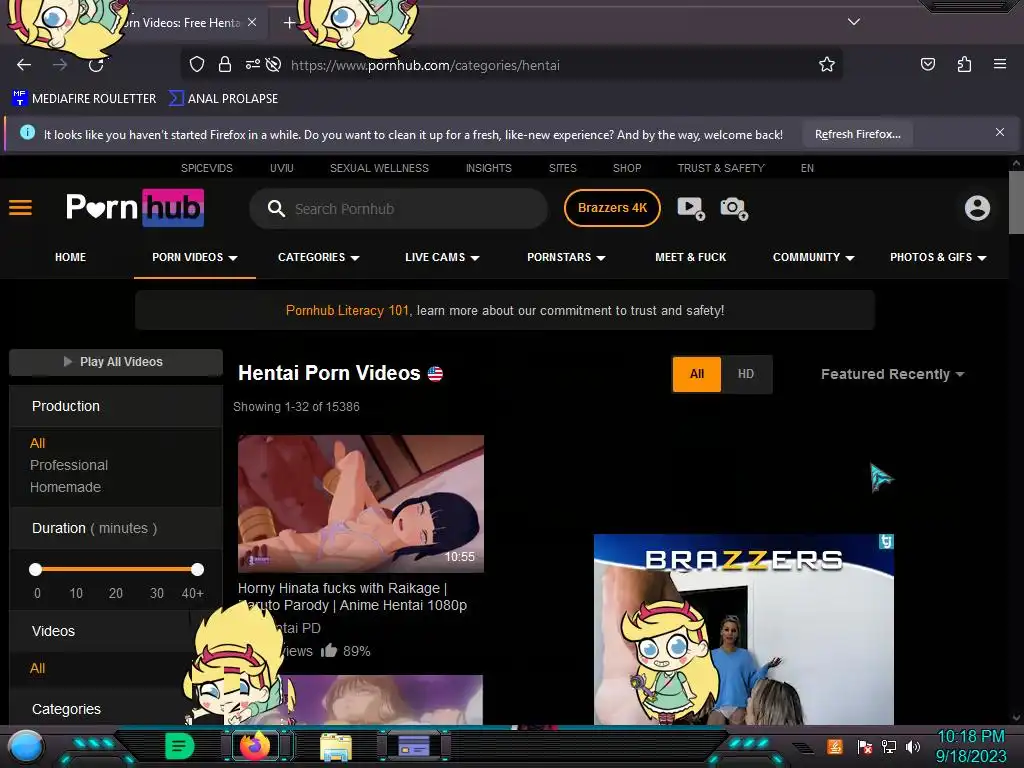Open the INSIGHTS top link

click(488, 168)
